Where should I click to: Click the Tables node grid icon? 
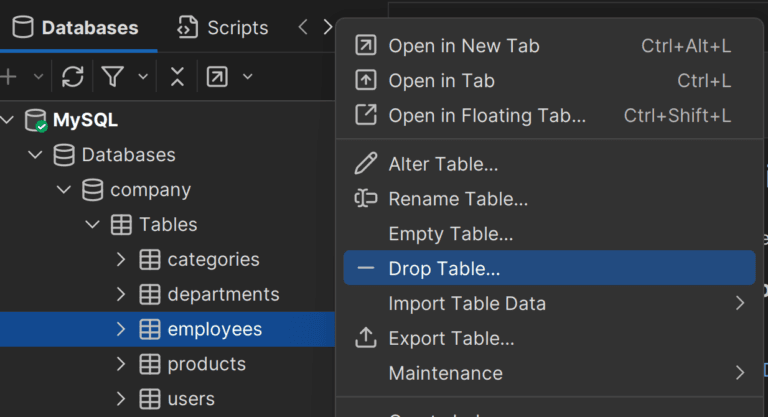pos(121,224)
